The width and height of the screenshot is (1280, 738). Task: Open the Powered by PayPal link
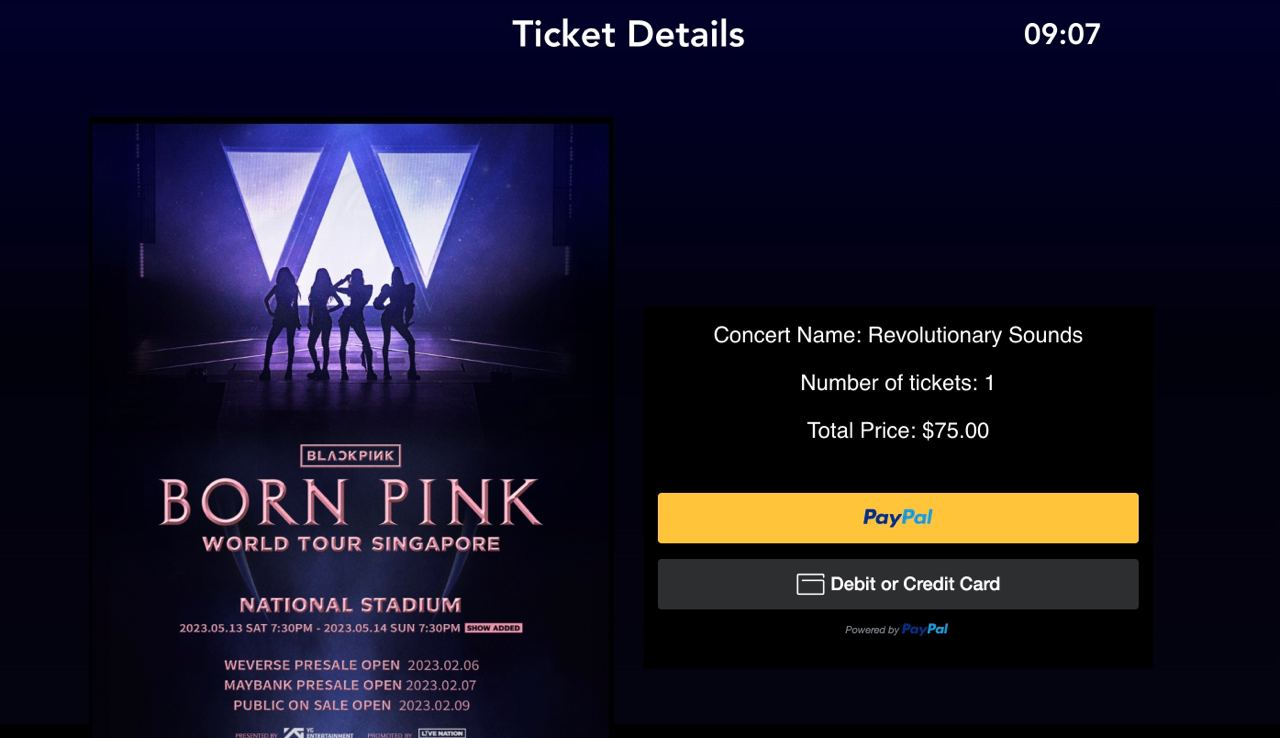[897, 629]
